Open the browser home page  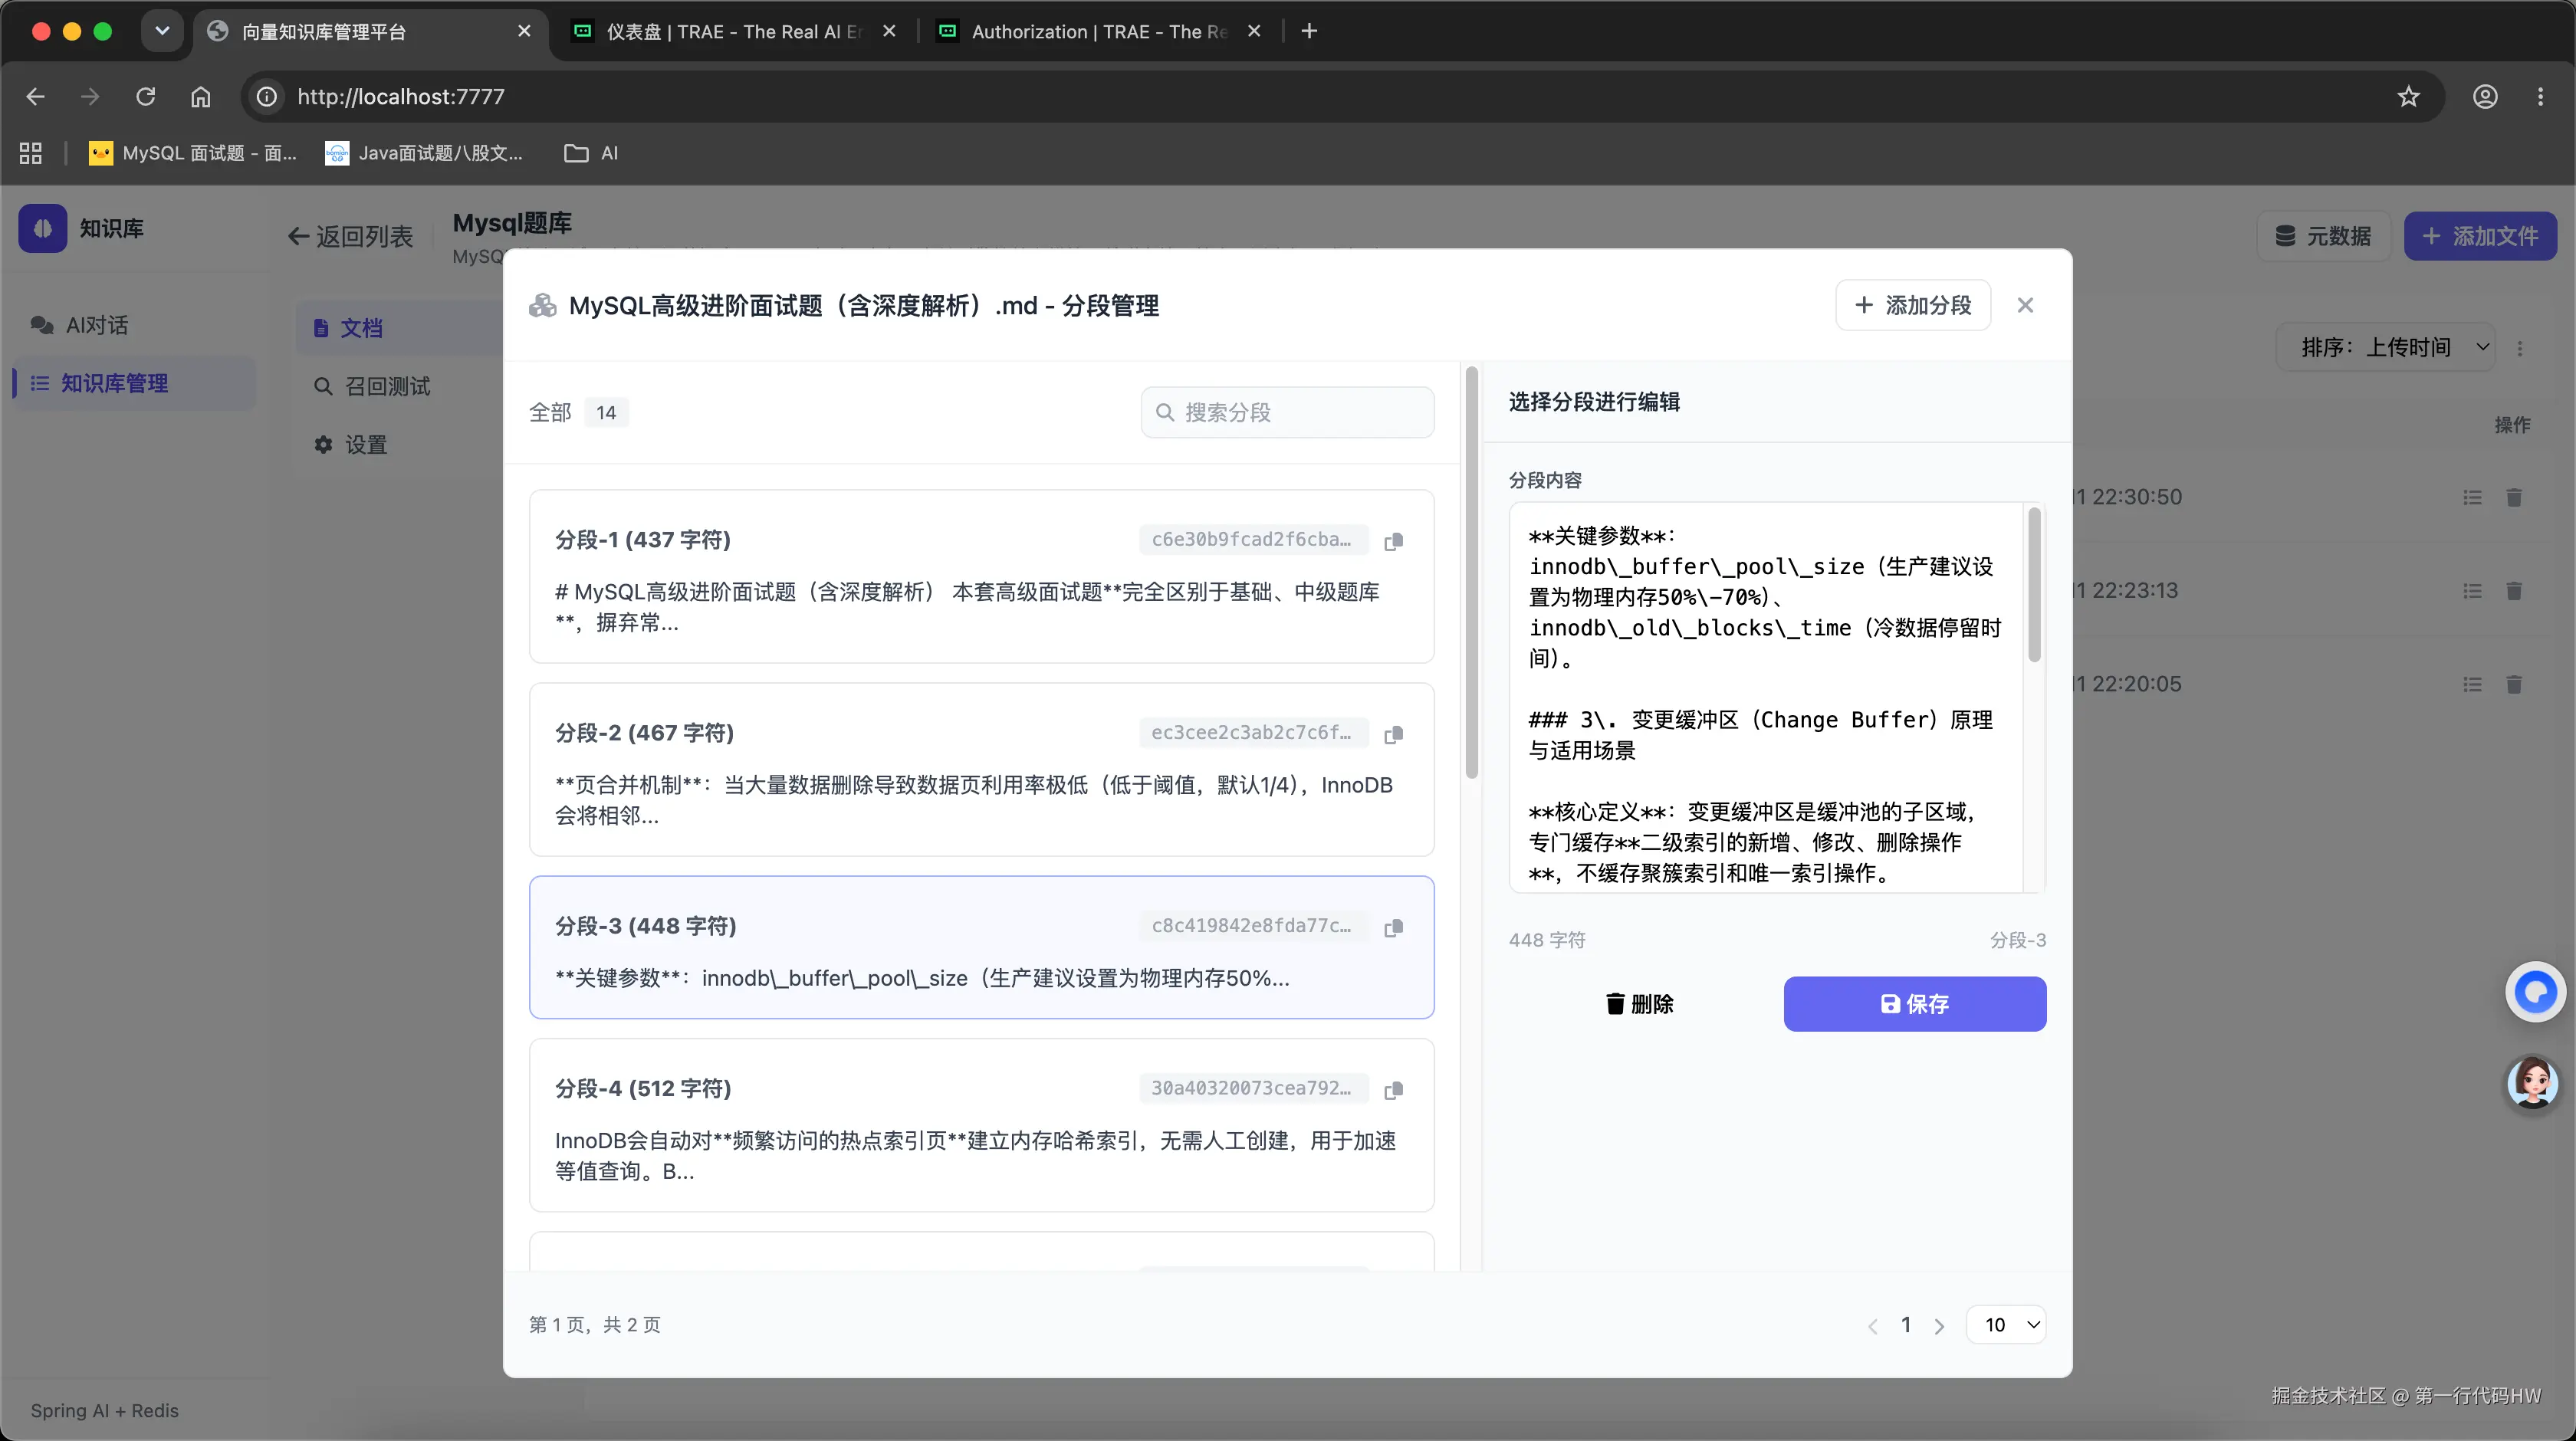coord(201,96)
